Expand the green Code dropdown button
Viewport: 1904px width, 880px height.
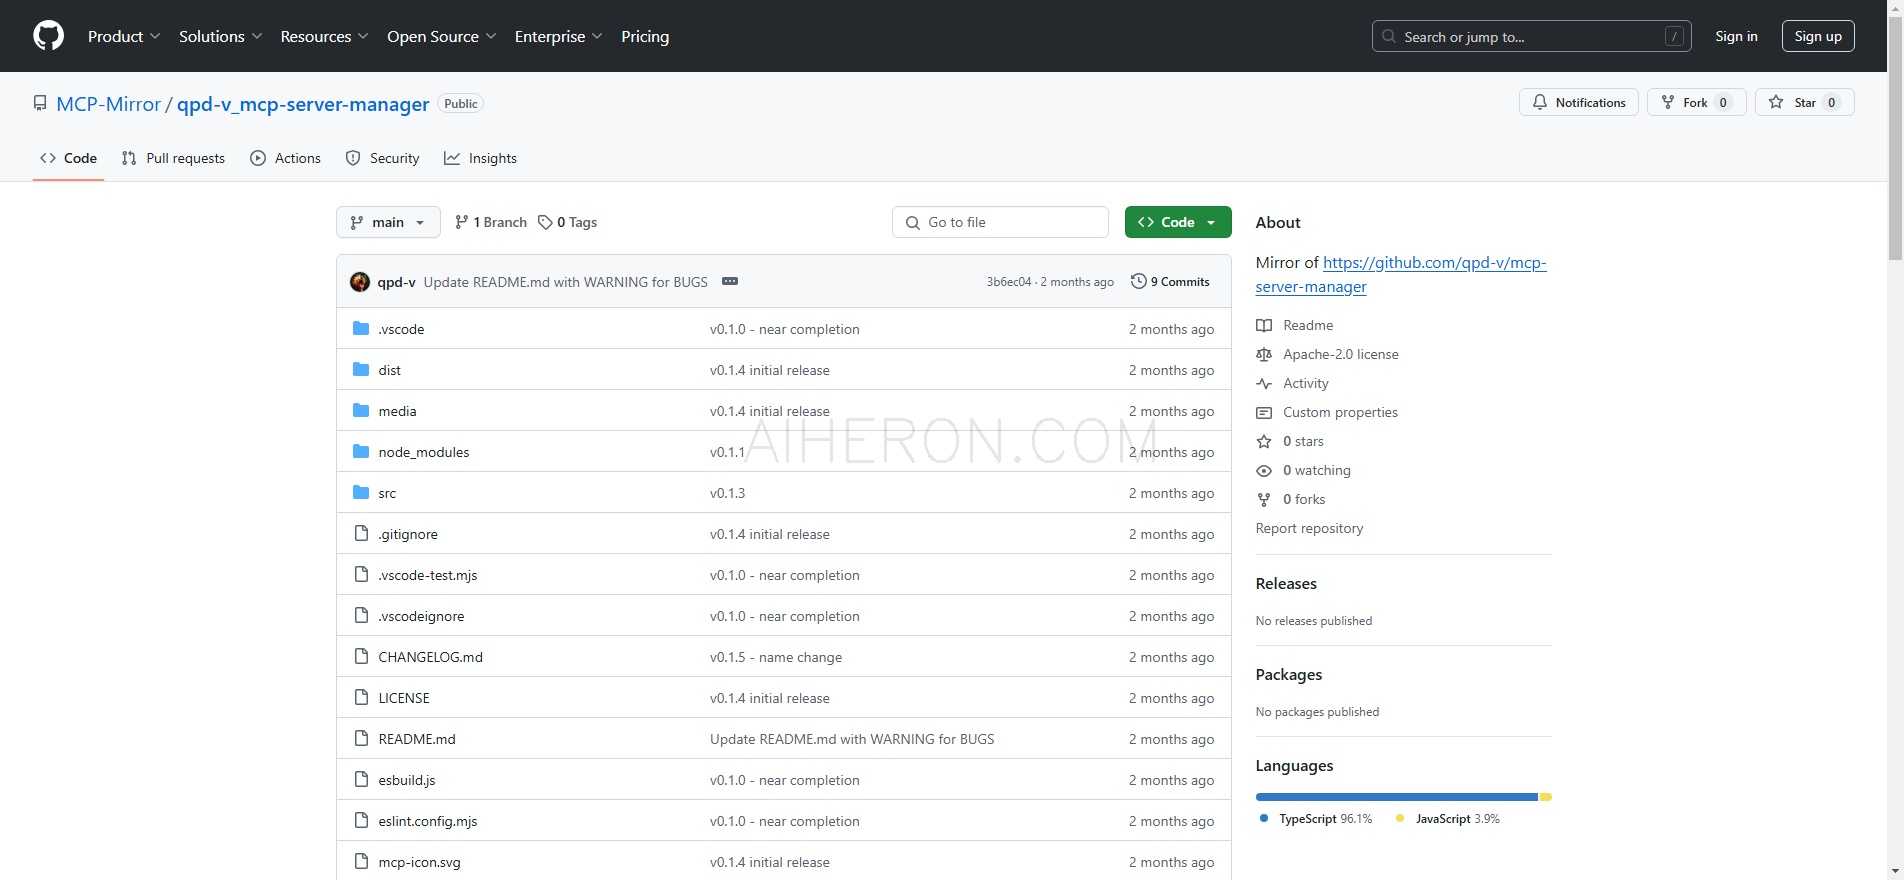click(1178, 222)
